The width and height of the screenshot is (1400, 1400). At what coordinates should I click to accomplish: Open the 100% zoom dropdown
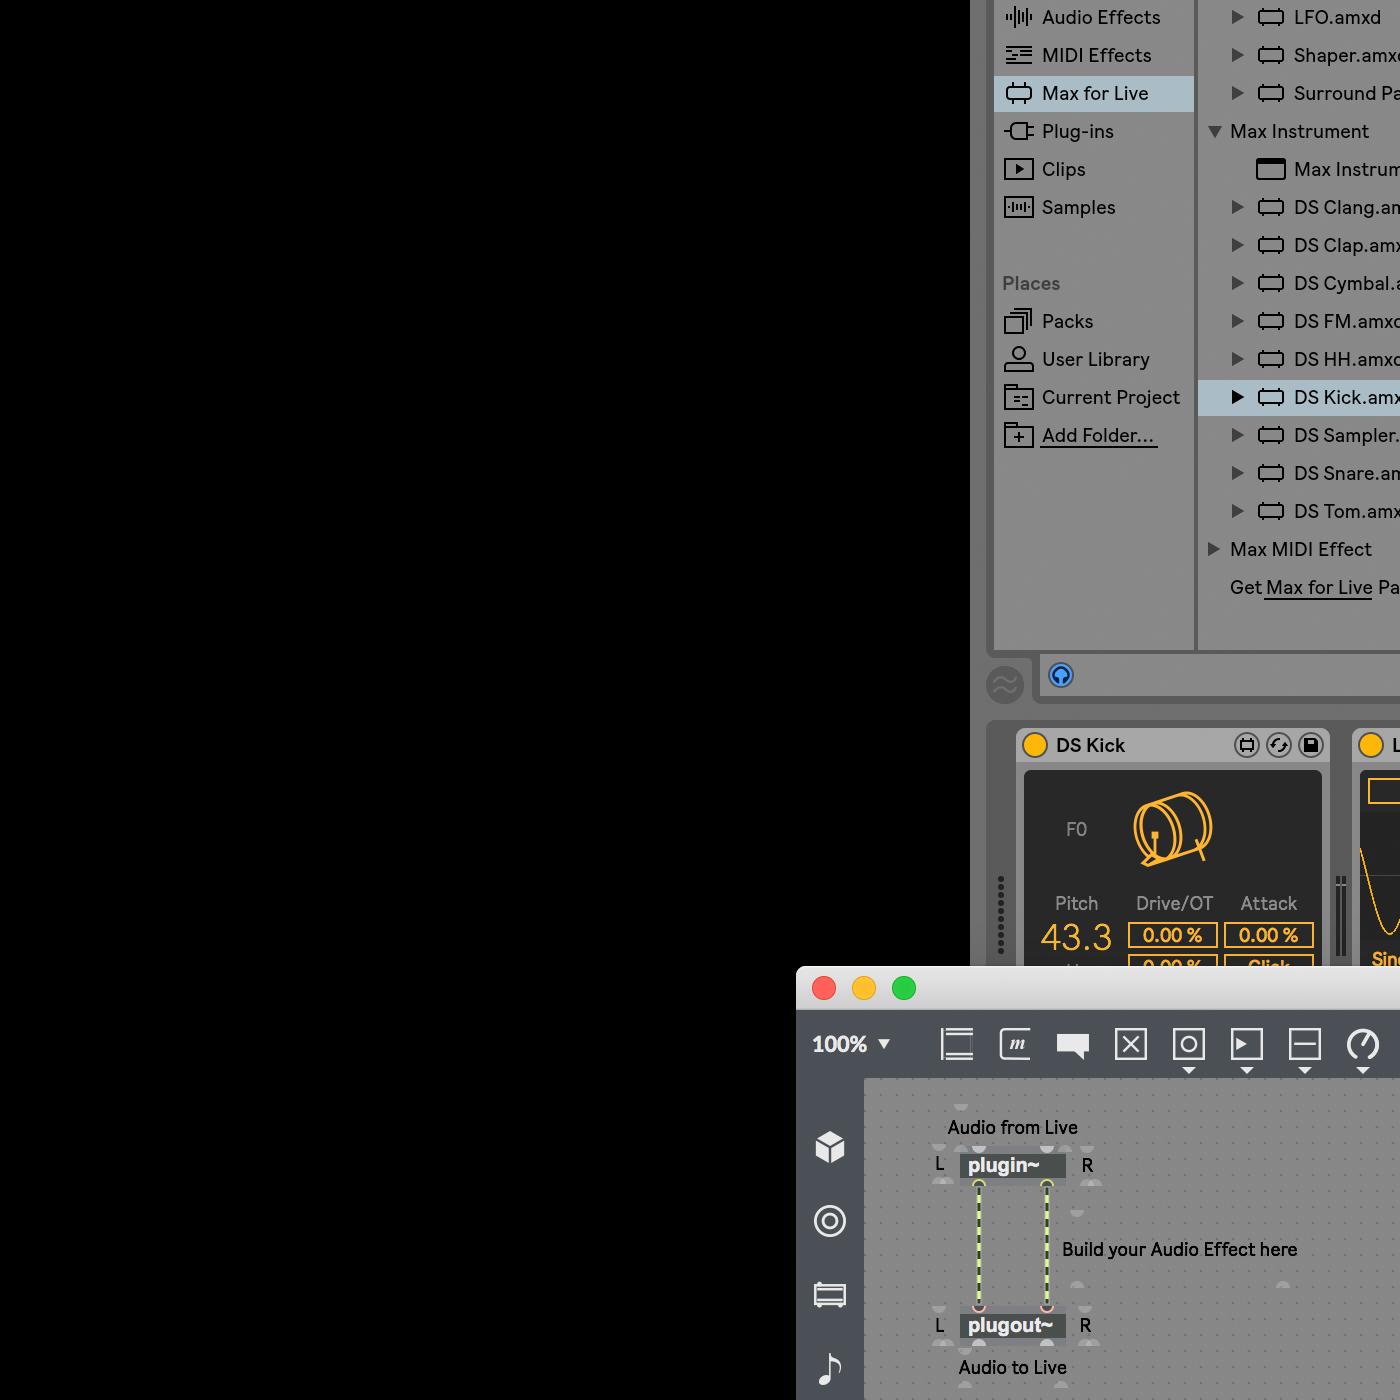click(x=851, y=1044)
